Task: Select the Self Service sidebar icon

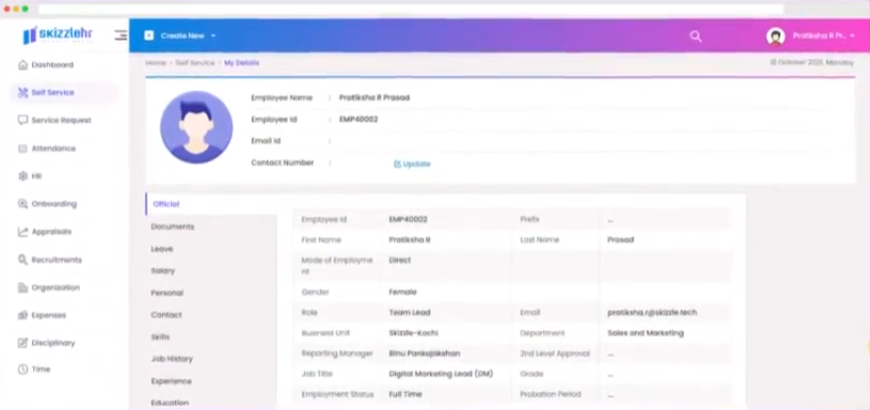Action: (23, 93)
